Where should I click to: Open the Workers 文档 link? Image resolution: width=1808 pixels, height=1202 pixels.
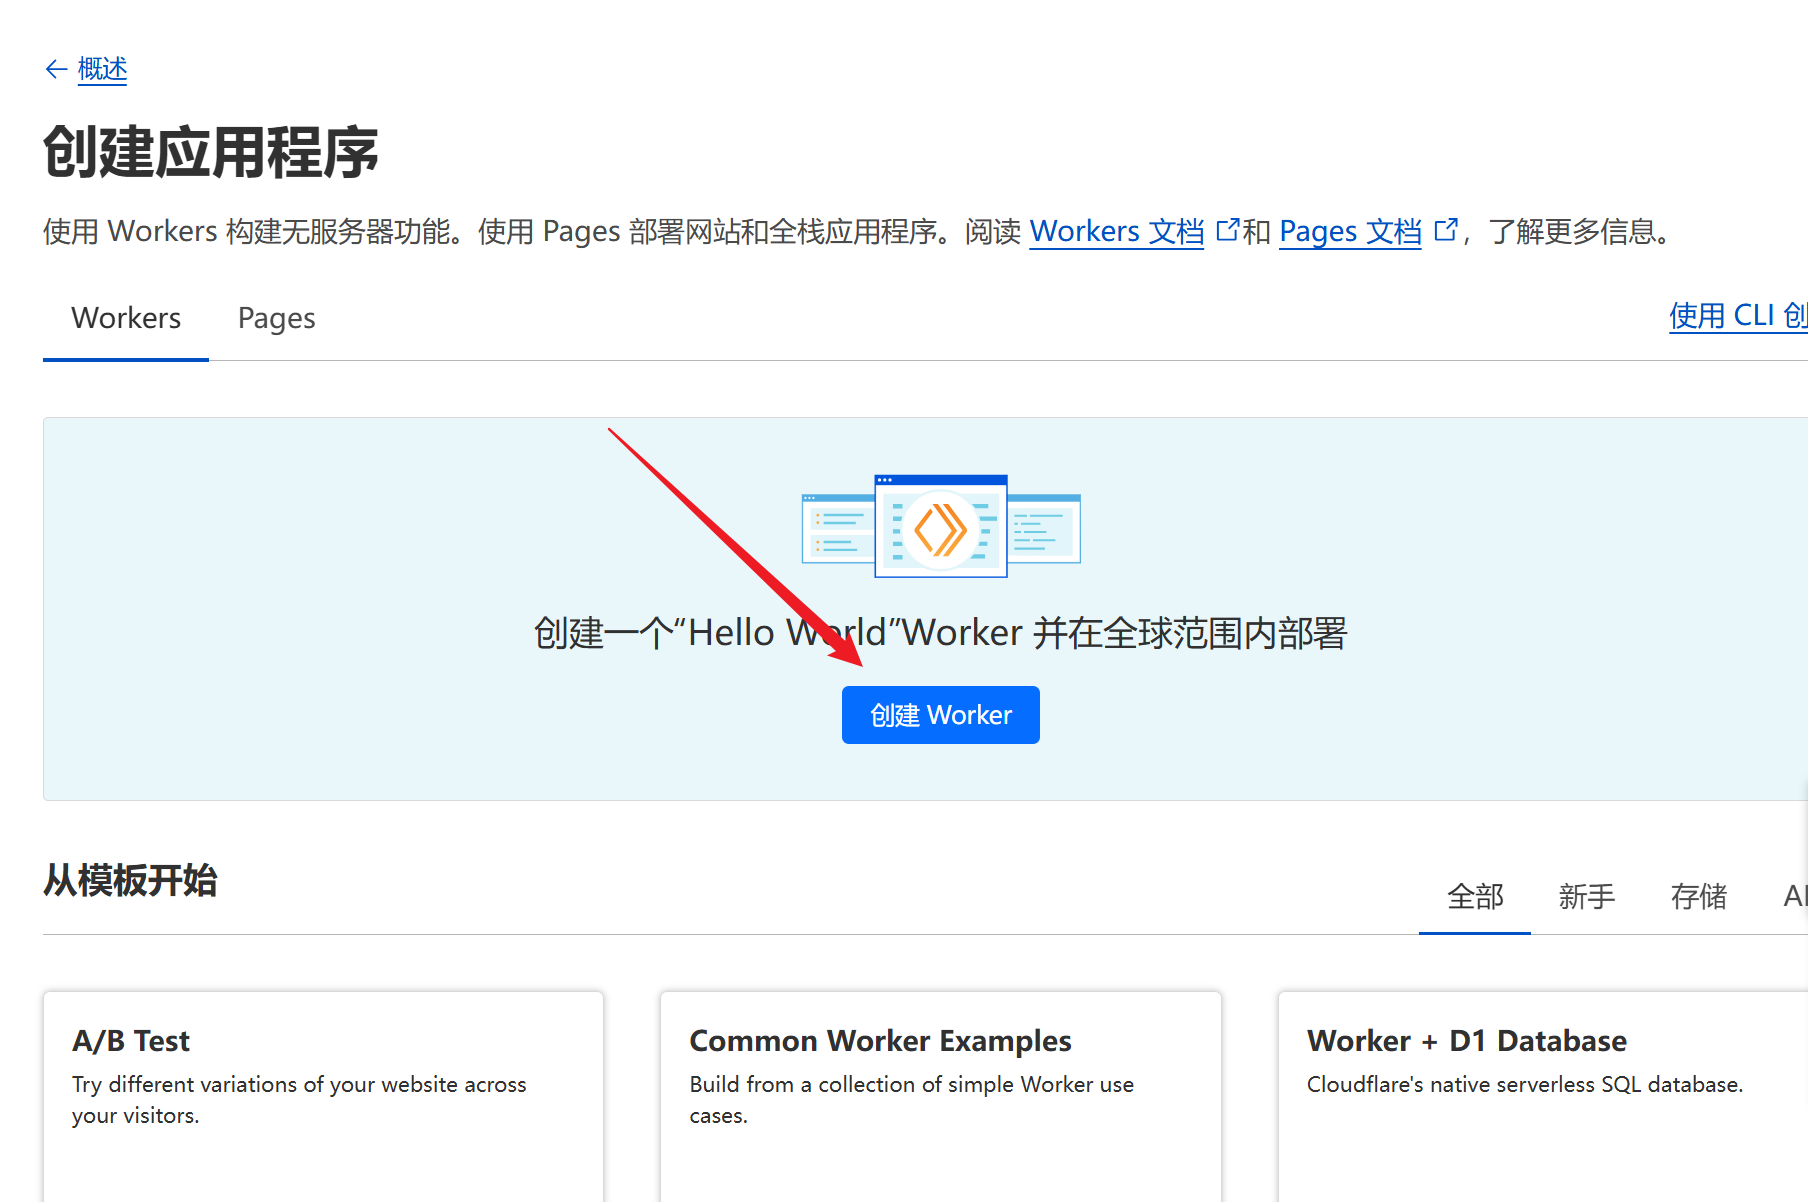click(1116, 232)
